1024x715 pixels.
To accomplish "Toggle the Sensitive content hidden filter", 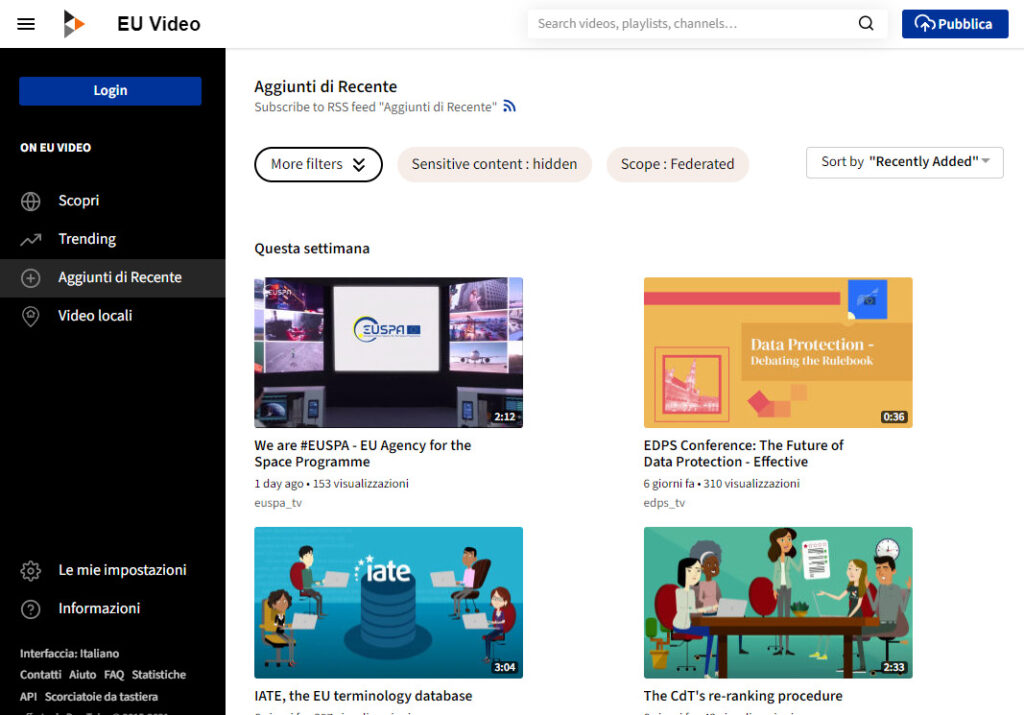I will click(494, 164).
